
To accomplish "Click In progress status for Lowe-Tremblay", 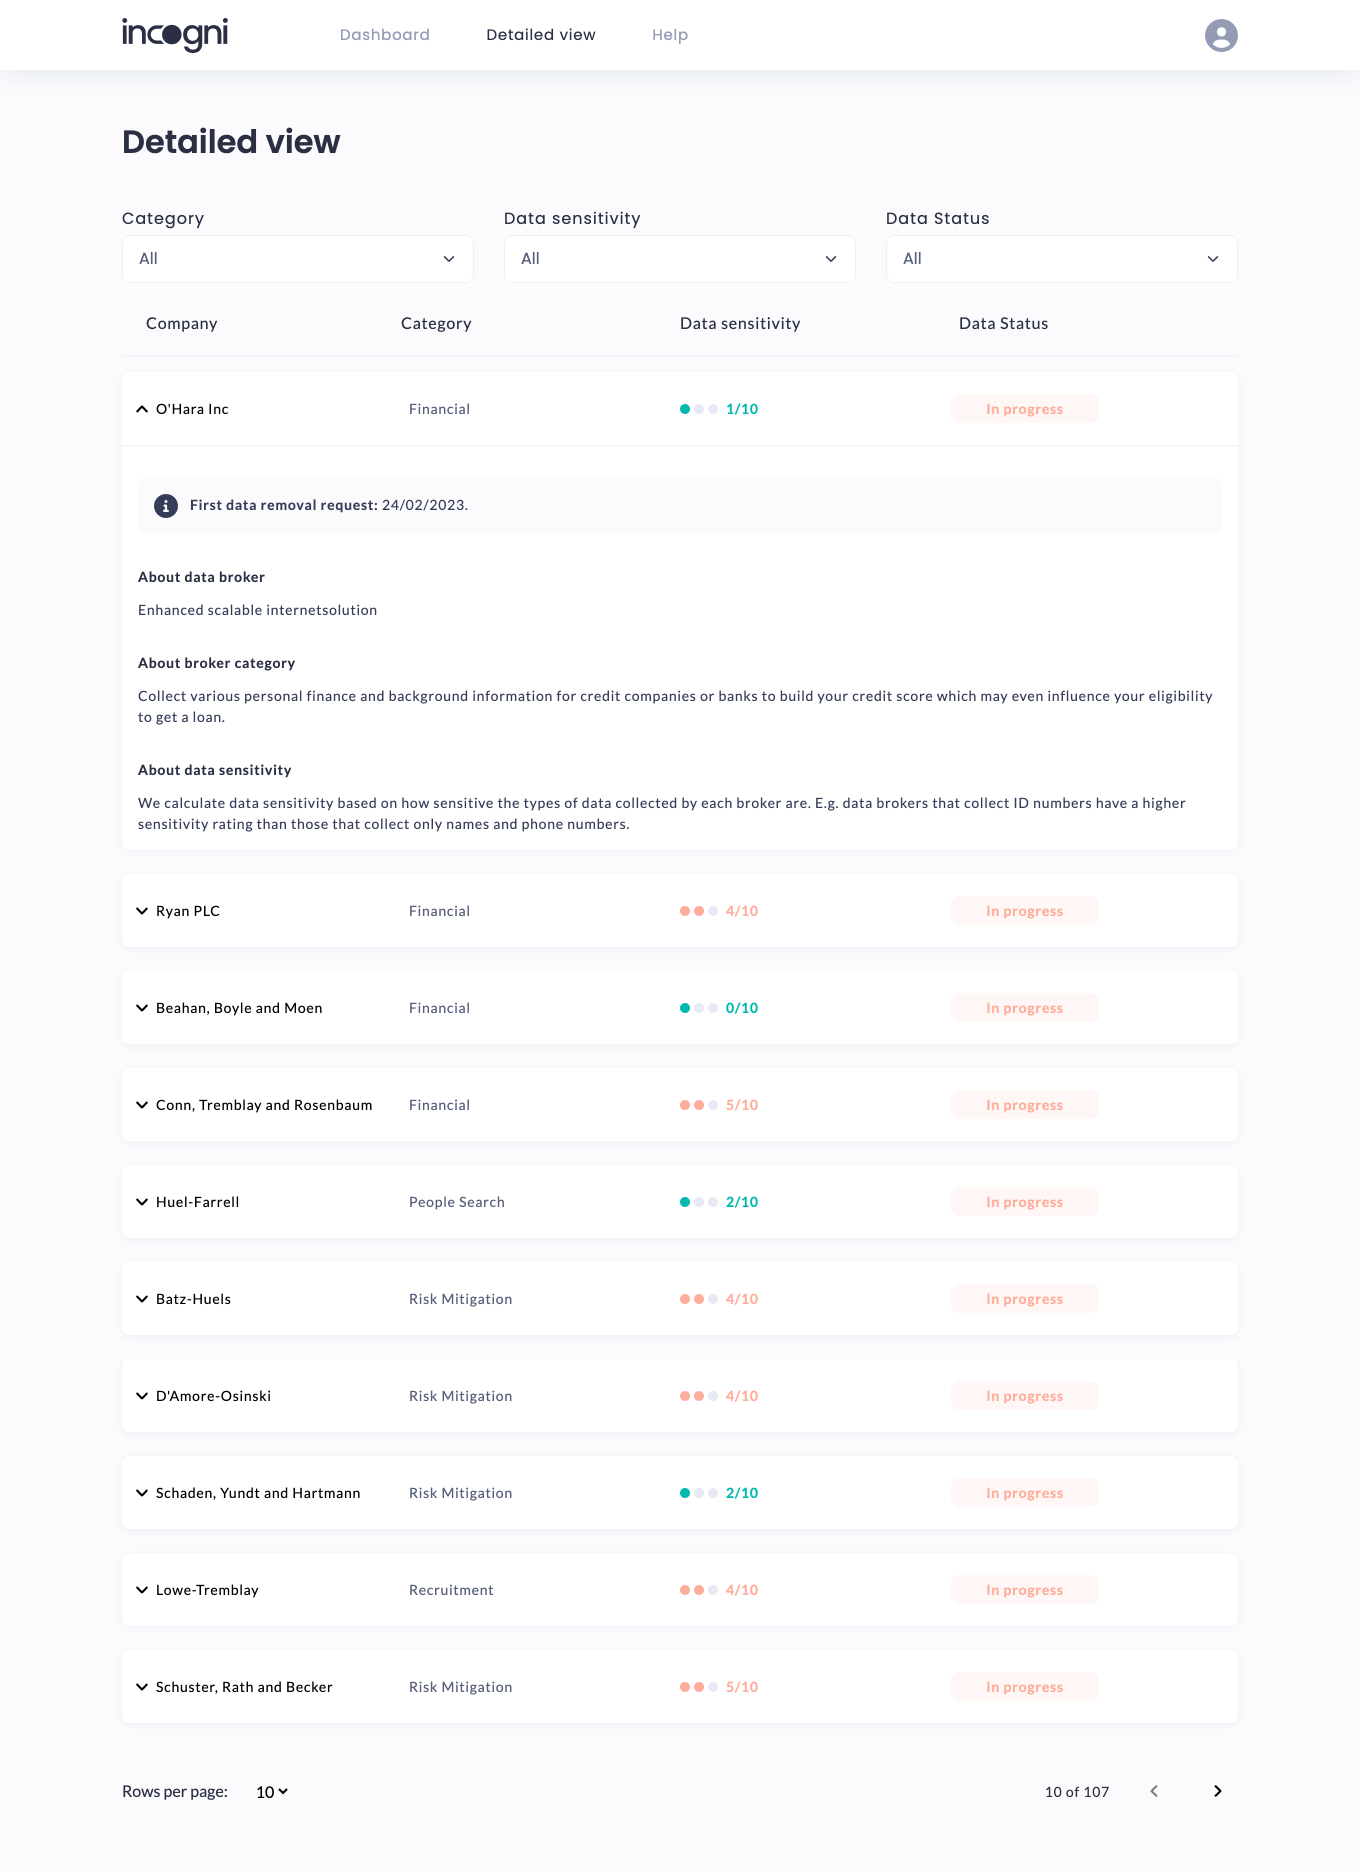I will coord(1024,1590).
